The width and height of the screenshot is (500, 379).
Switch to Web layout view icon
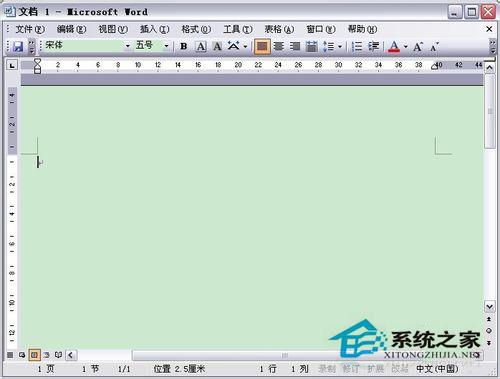(x=22, y=355)
